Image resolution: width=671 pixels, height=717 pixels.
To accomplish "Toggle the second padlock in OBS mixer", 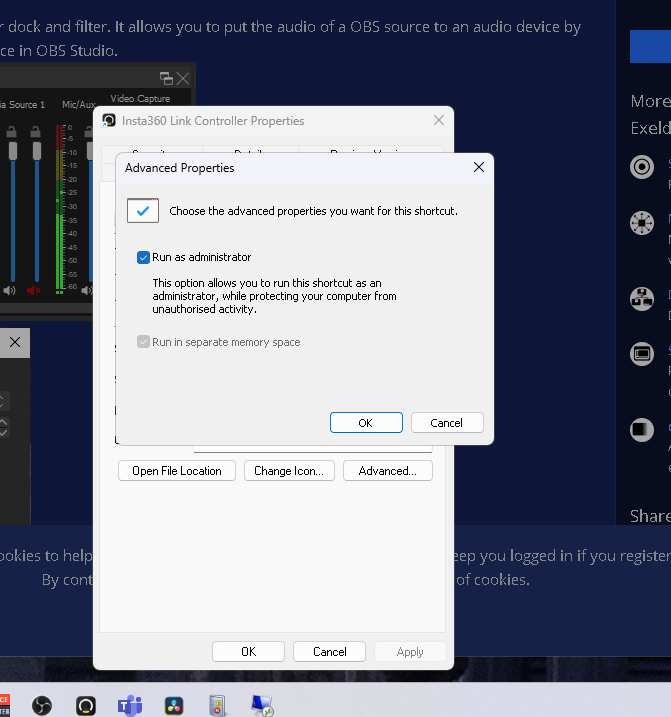I will click(x=35, y=132).
